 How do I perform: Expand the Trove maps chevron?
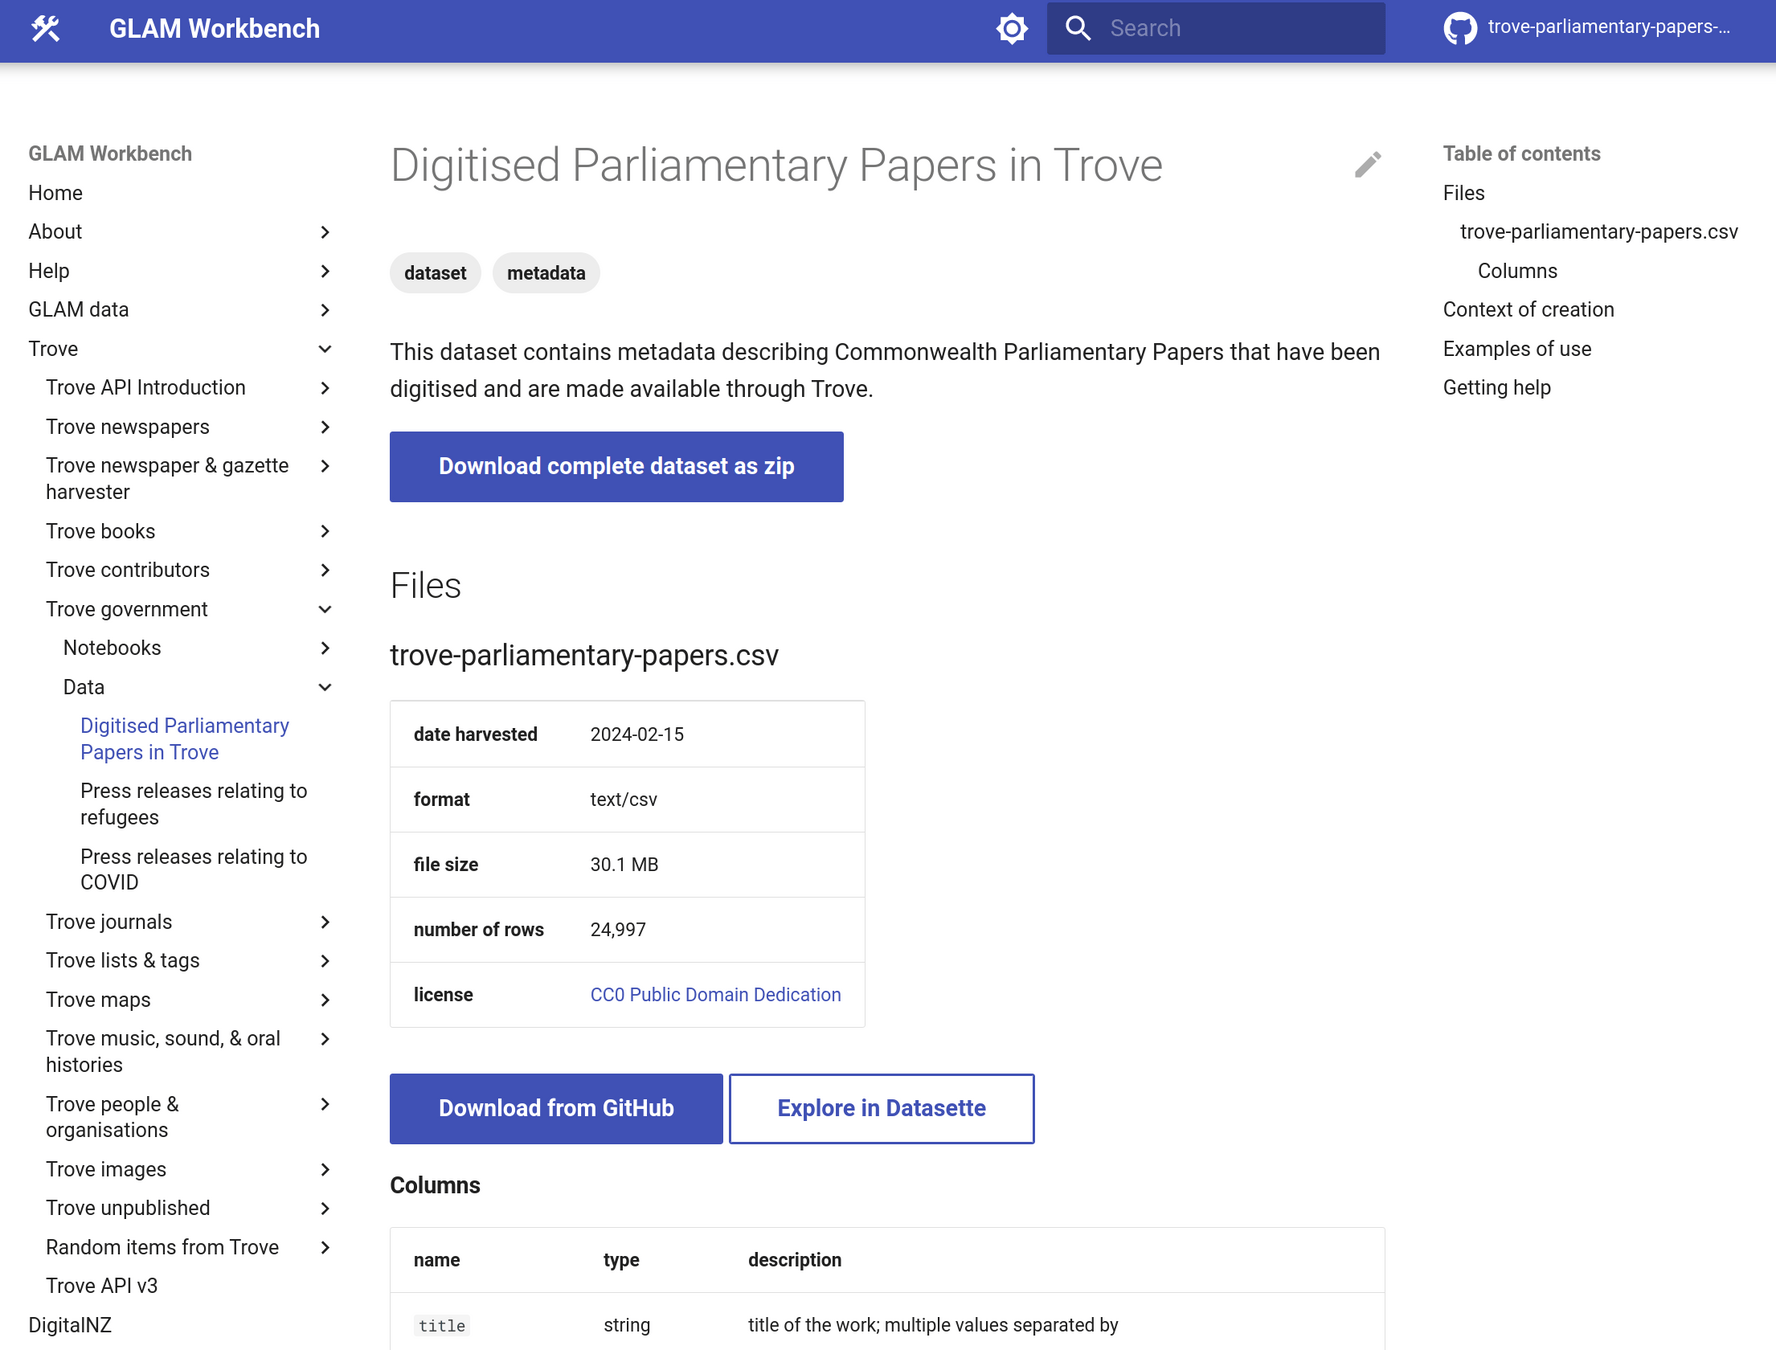325,1000
